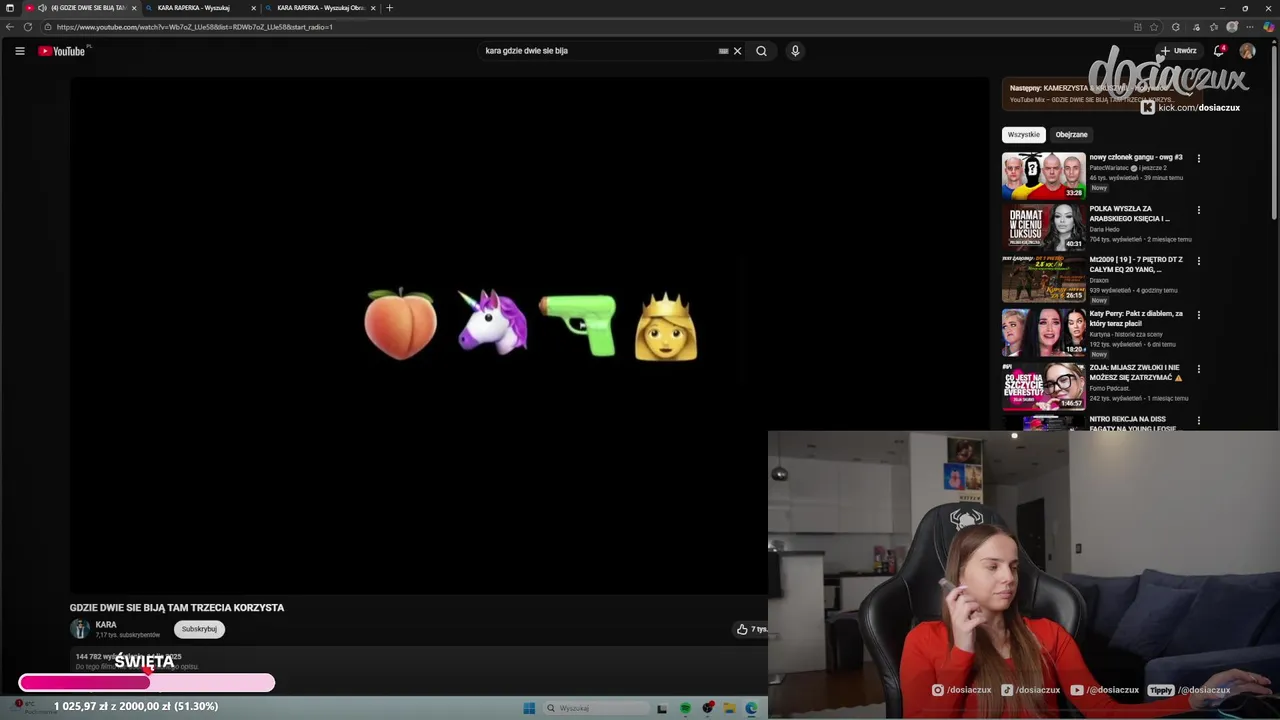
Task: Click the browser address bar URL
Action: [195, 27]
